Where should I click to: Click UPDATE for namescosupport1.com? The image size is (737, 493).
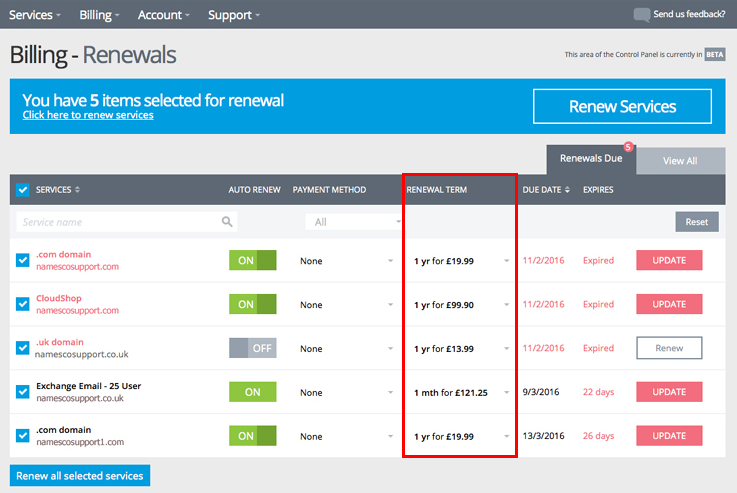(669, 436)
